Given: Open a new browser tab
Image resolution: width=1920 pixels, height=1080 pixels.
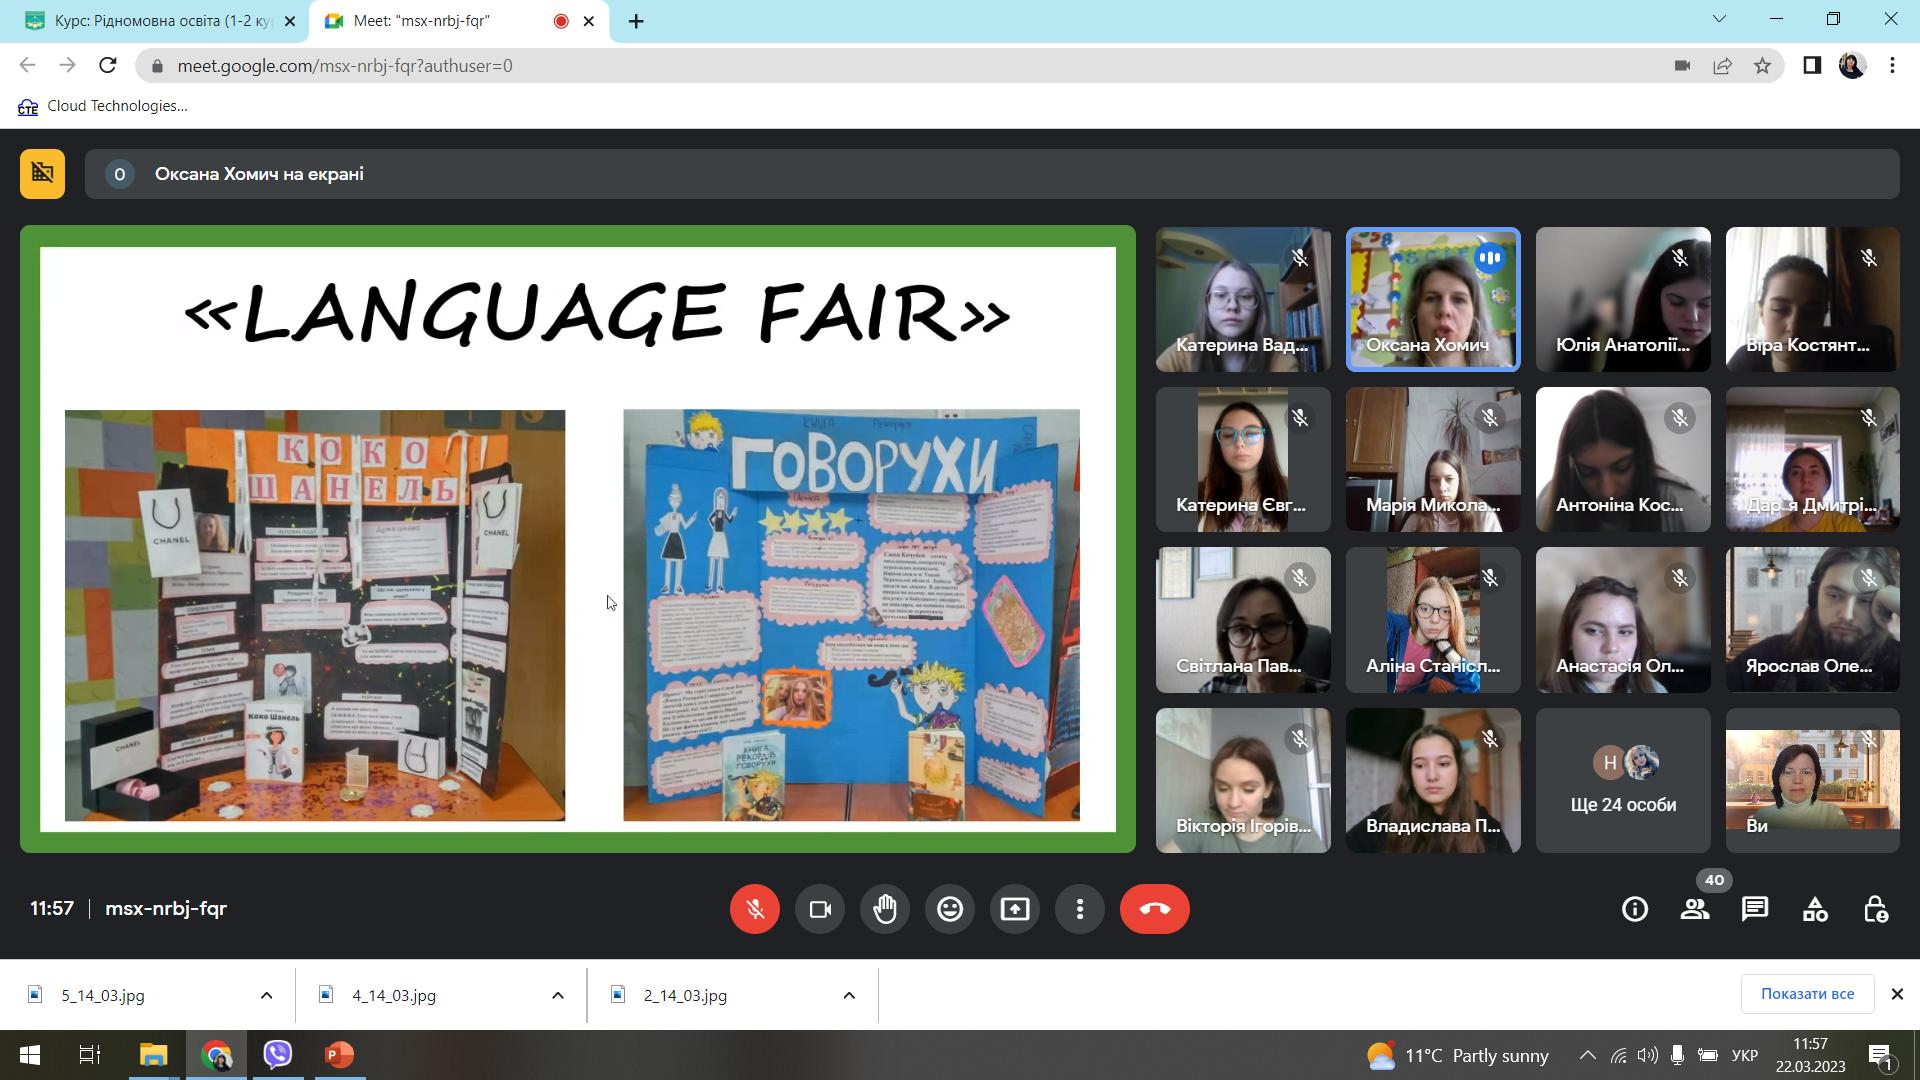Looking at the screenshot, I should [x=636, y=21].
